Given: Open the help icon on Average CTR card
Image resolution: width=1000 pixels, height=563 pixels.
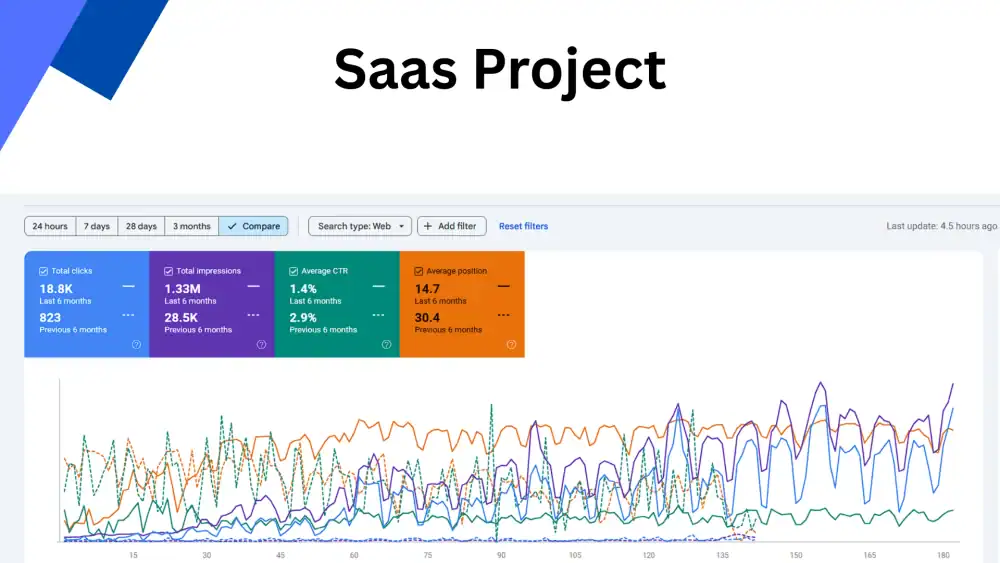Looking at the screenshot, I should (386, 345).
